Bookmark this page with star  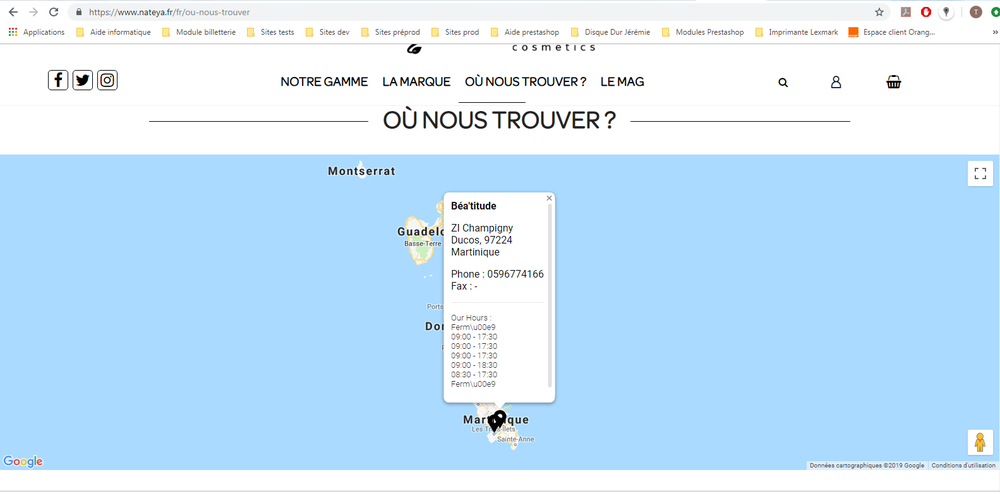tap(879, 12)
